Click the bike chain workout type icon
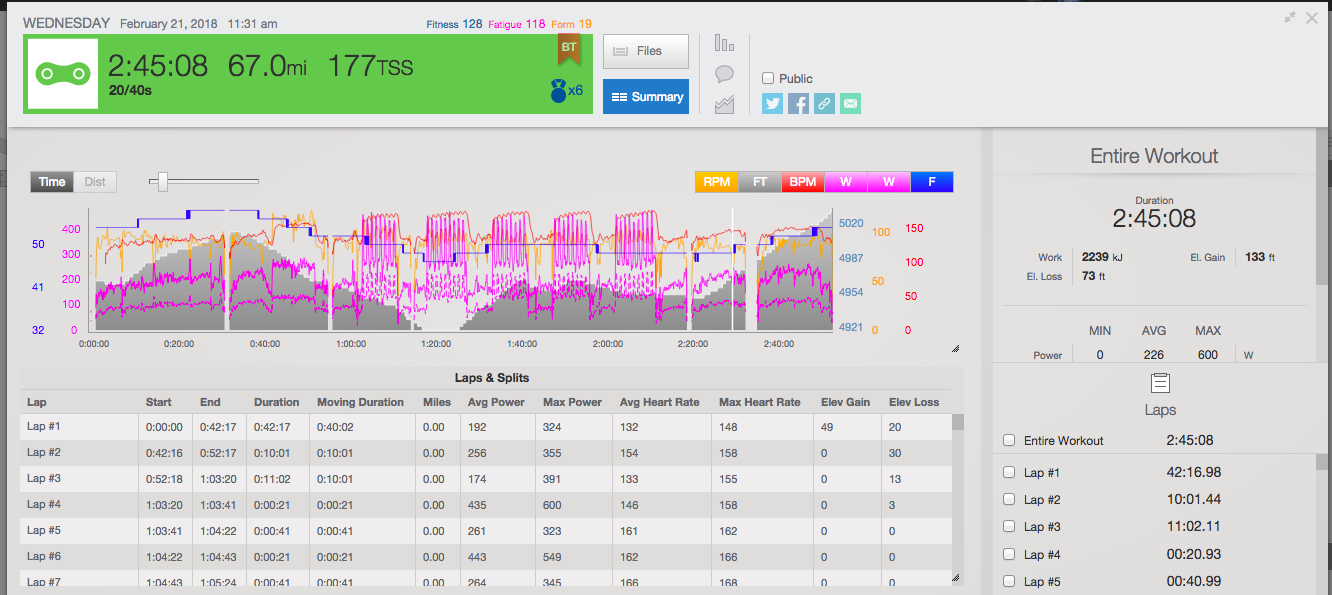The width and height of the screenshot is (1332, 595). click(62, 74)
